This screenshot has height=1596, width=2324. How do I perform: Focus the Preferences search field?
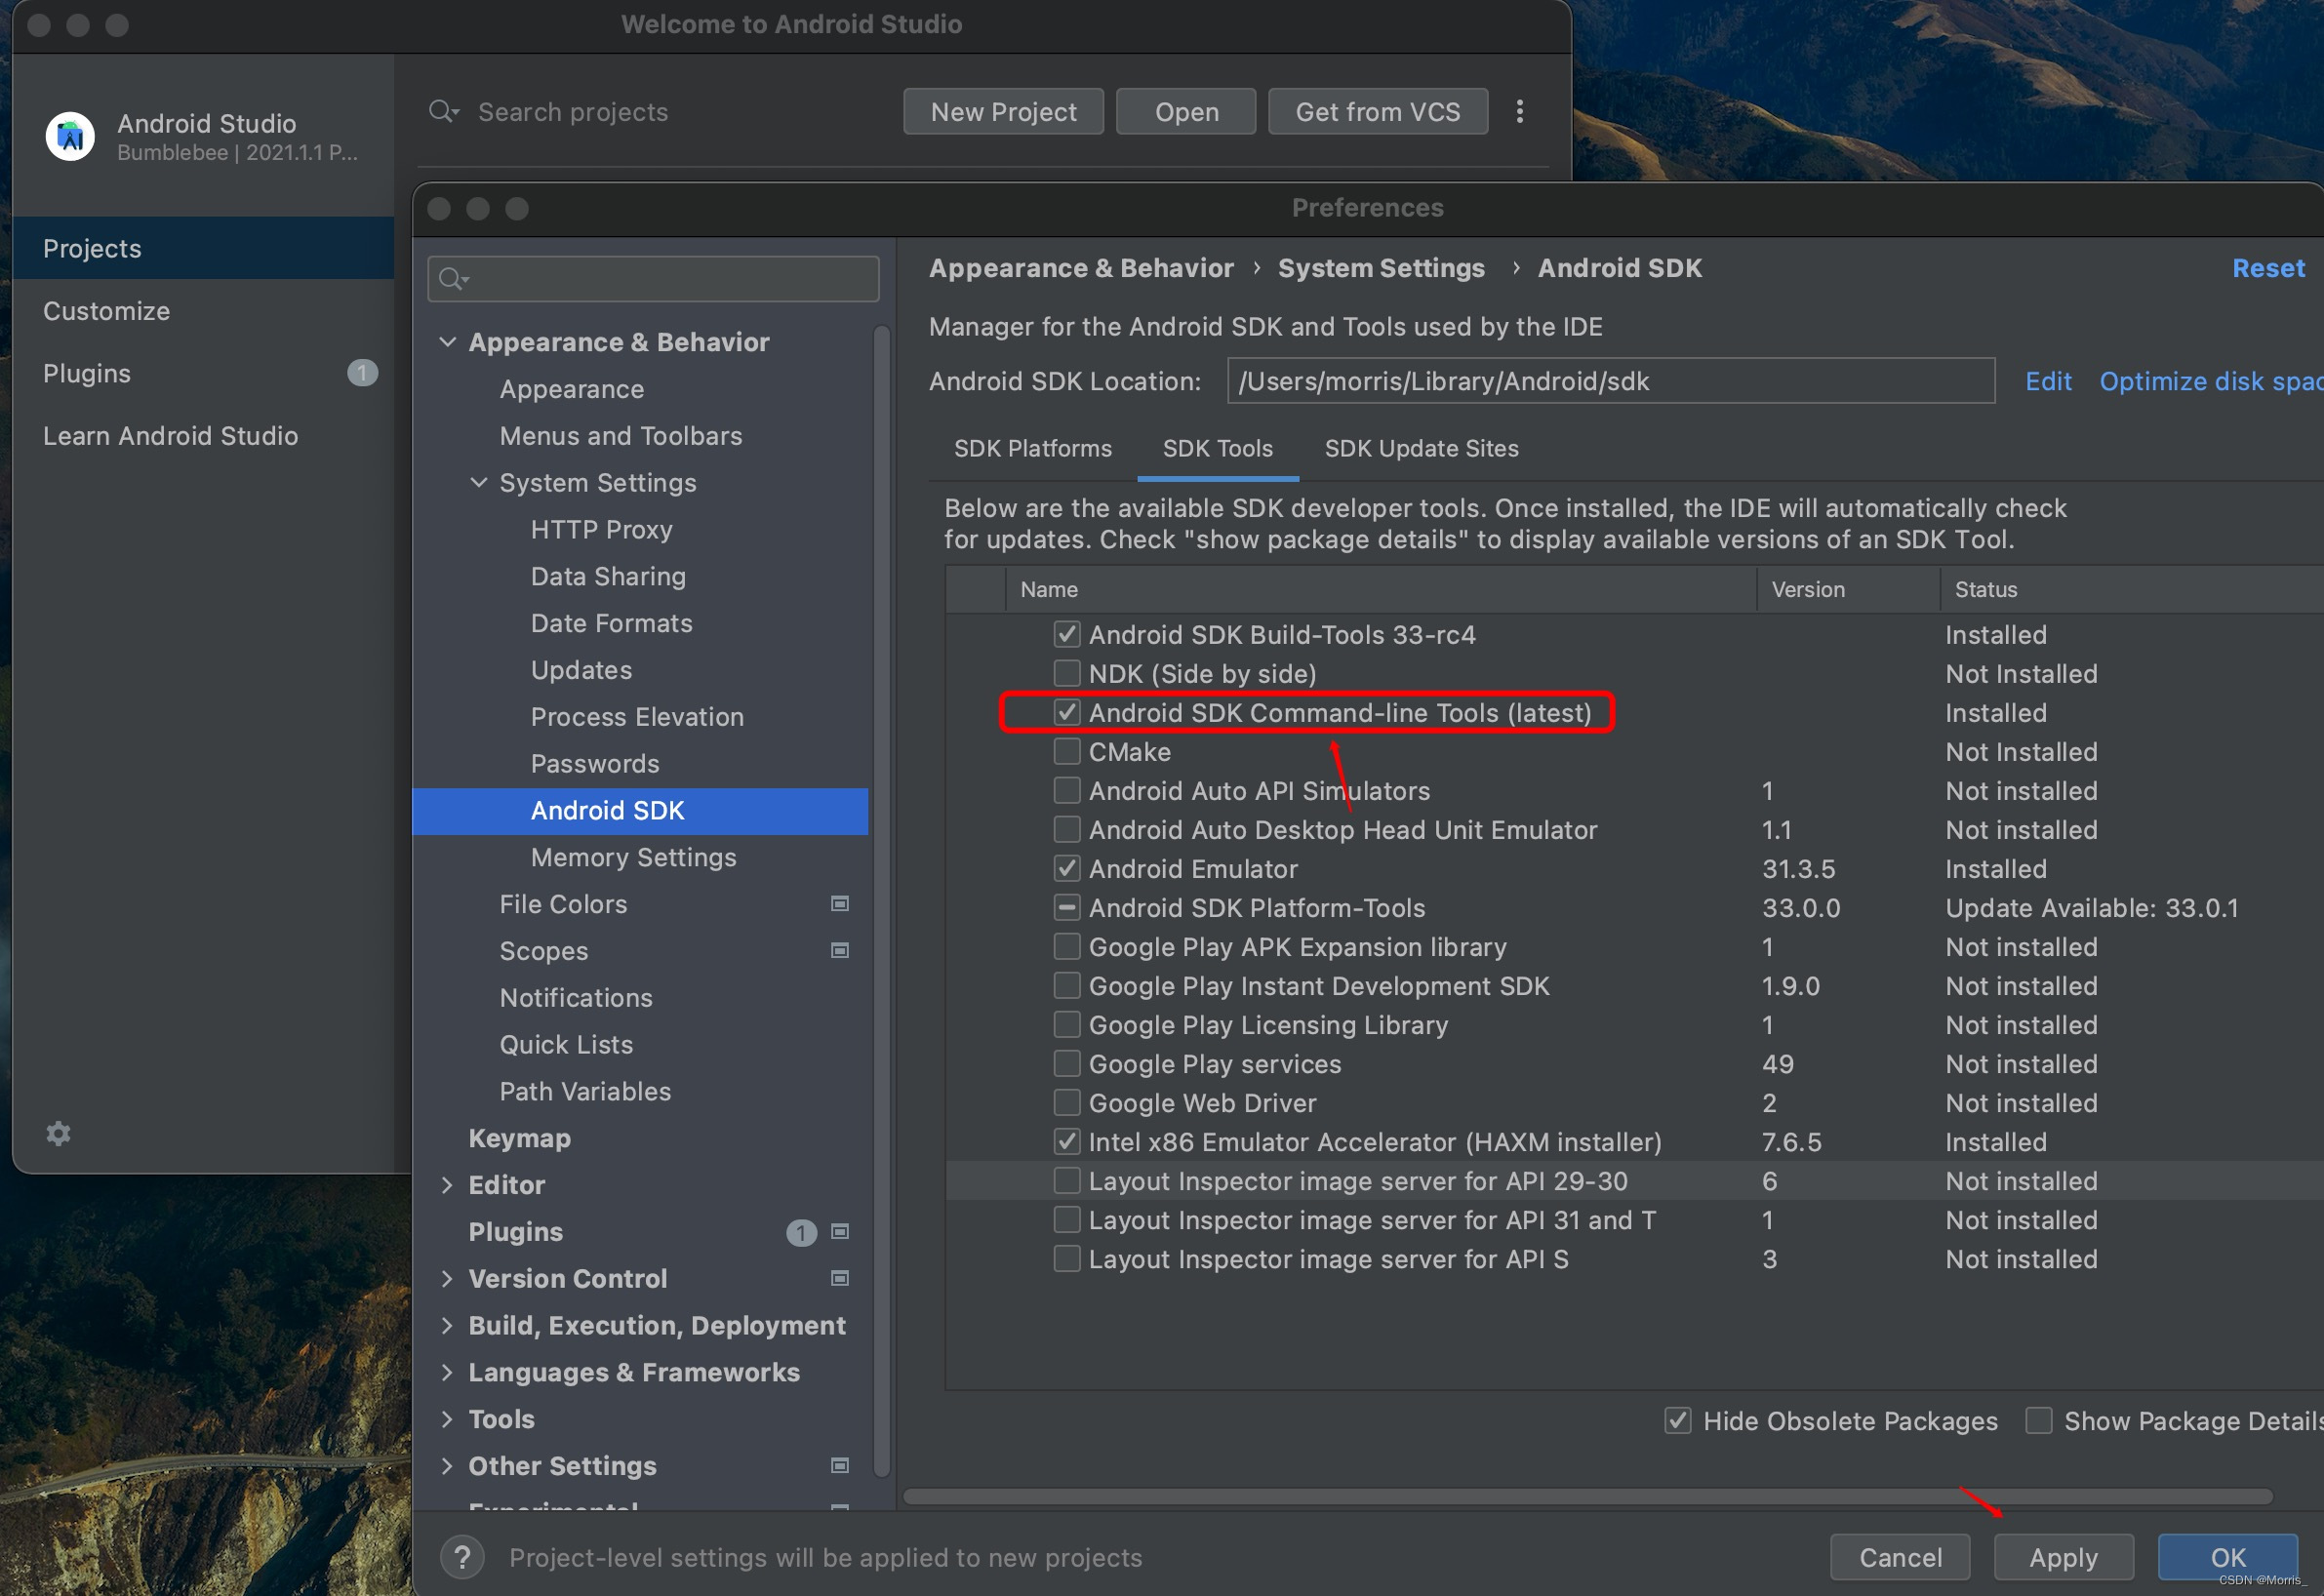pos(653,279)
